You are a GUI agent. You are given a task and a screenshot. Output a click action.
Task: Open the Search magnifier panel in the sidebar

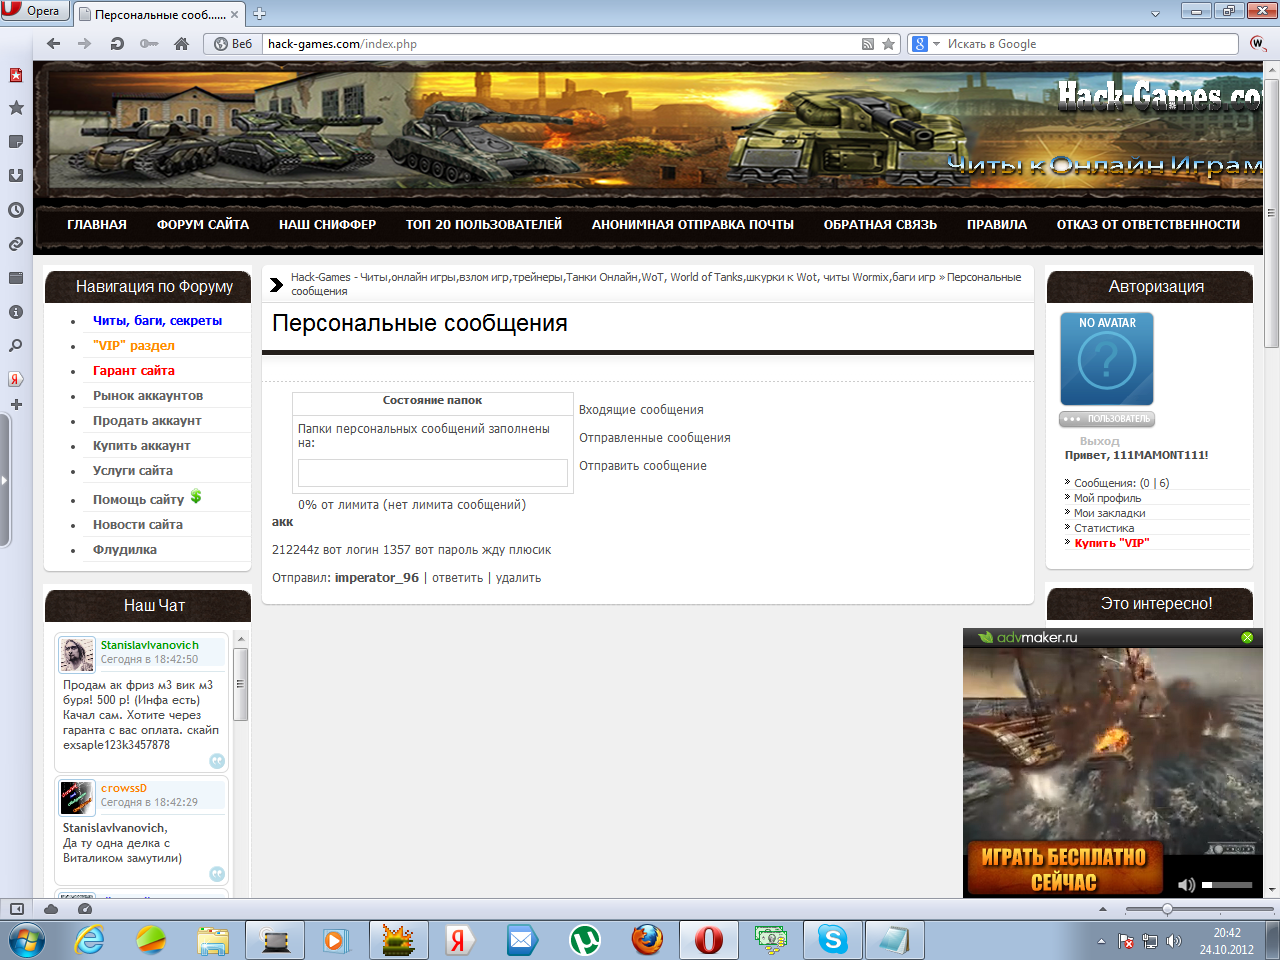click(16, 346)
